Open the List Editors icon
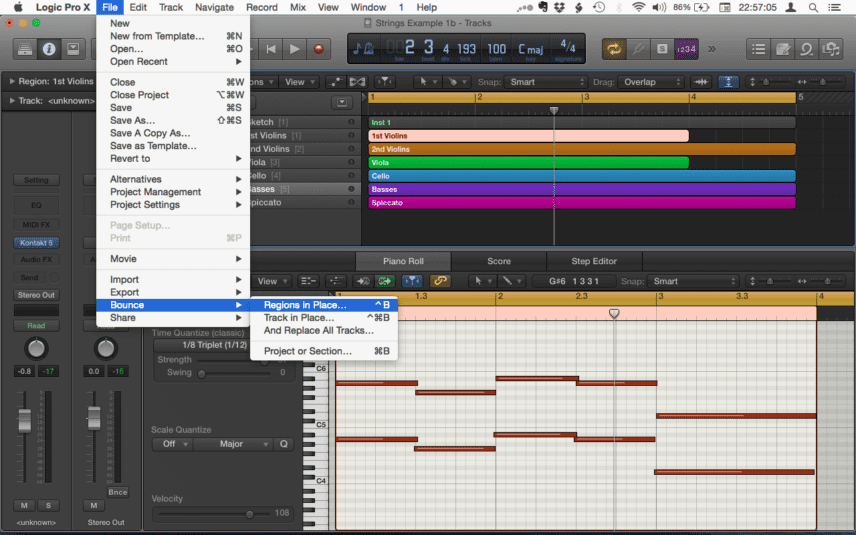 (758, 49)
